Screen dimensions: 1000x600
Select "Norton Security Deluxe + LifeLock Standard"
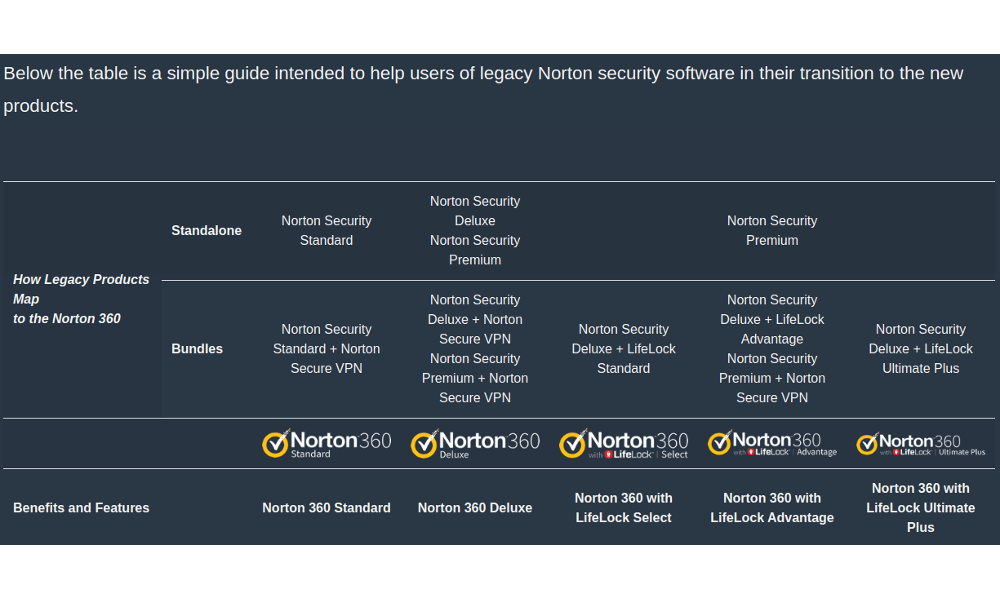tap(624, 349)
